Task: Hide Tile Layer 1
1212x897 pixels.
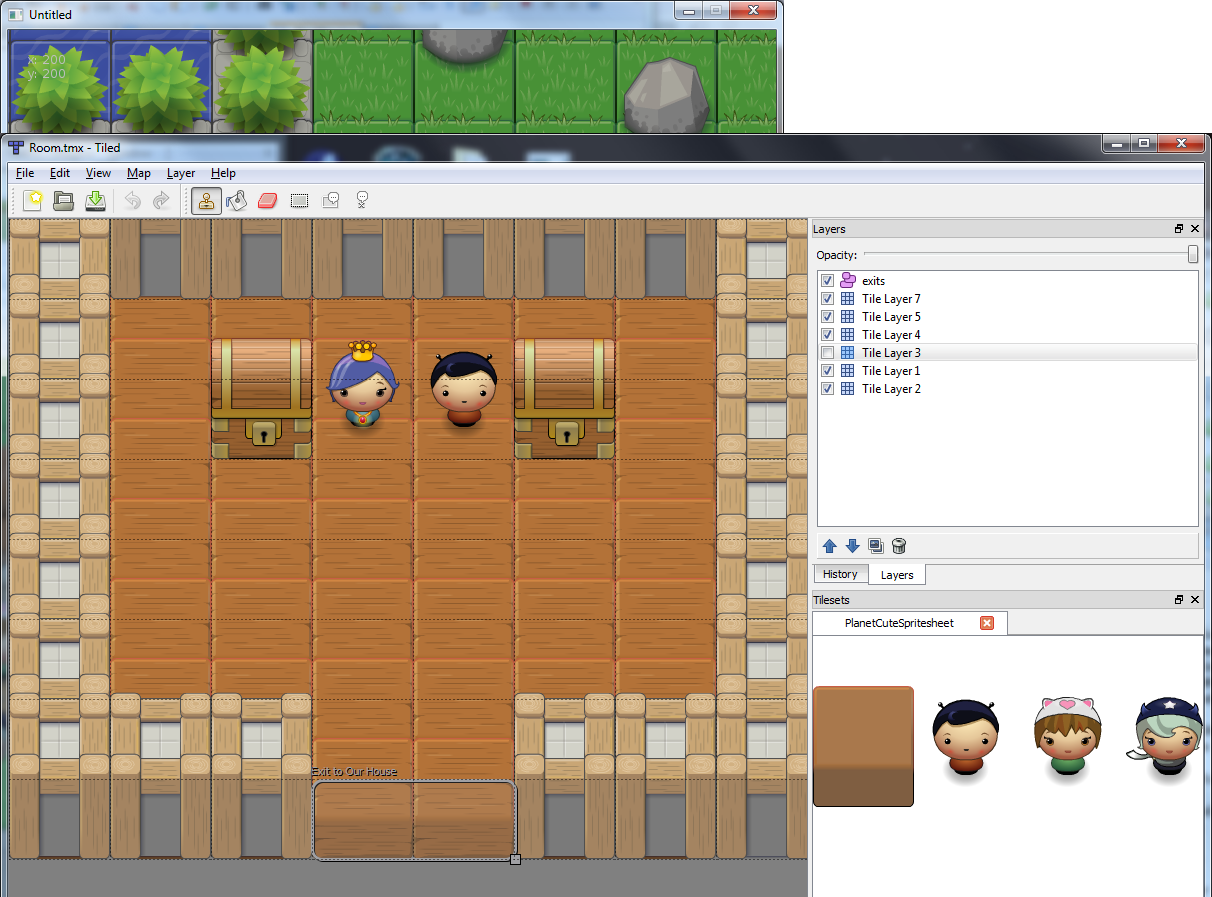Action: pyautogui.click(x=827, y=371)
